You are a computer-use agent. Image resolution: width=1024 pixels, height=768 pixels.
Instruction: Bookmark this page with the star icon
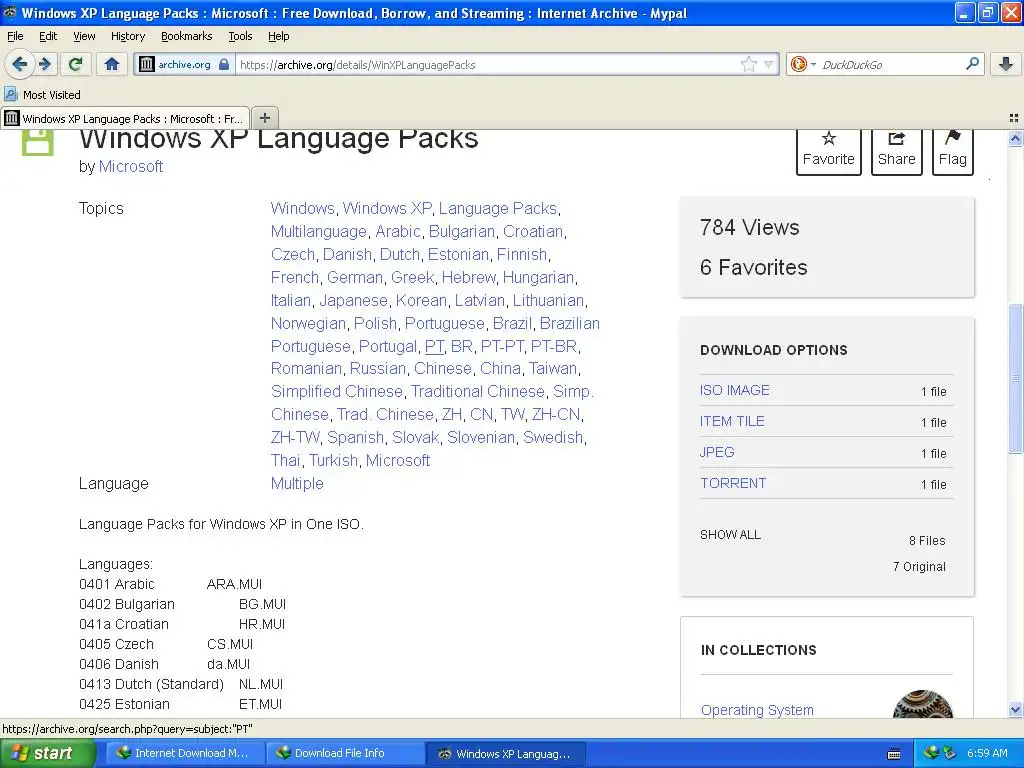tap(748, 64)
